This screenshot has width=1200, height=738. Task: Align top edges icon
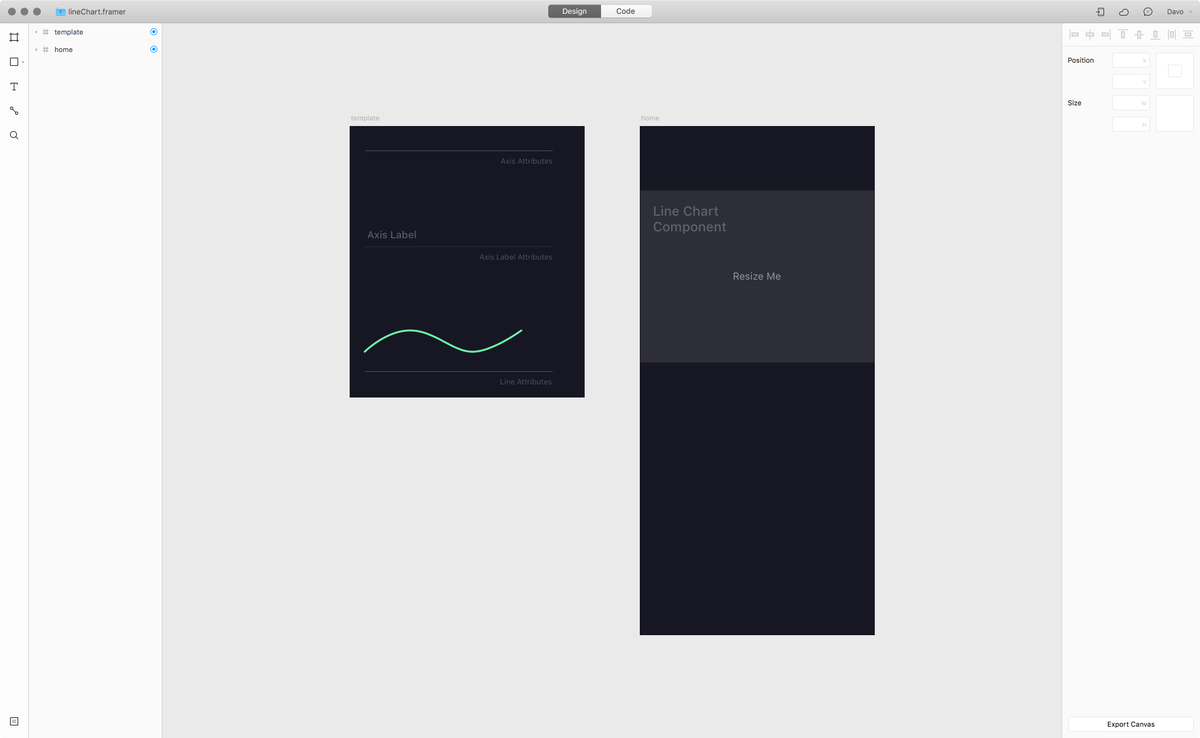point(1123,34)
